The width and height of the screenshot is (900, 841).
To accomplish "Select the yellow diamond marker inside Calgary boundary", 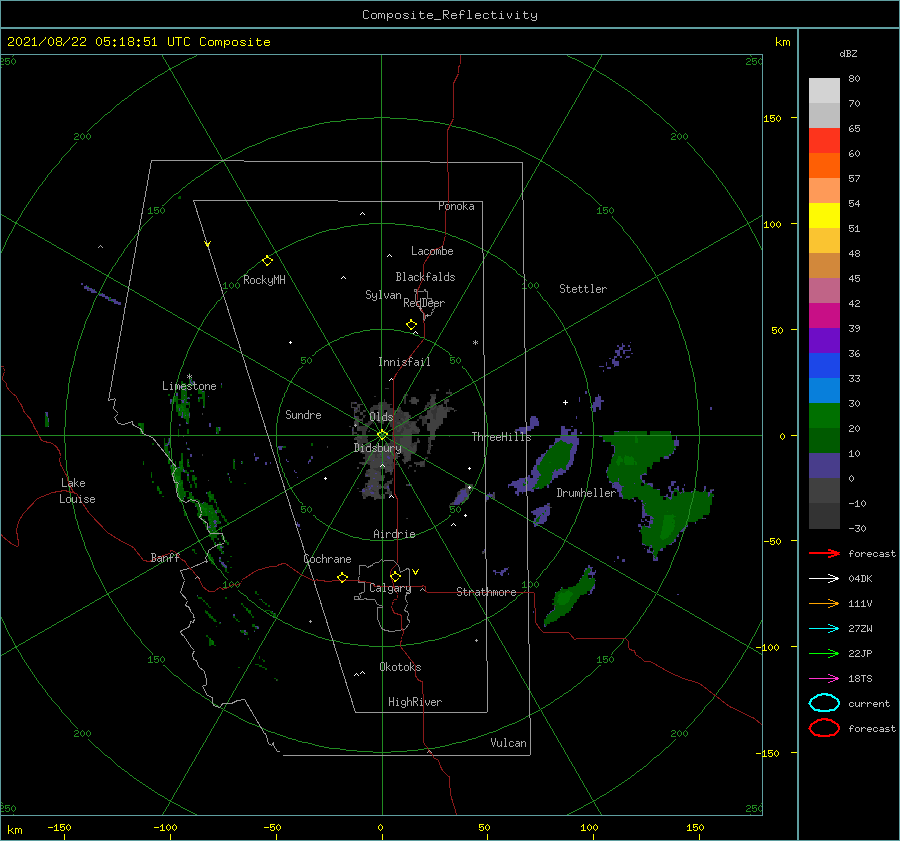I will 395,576.
